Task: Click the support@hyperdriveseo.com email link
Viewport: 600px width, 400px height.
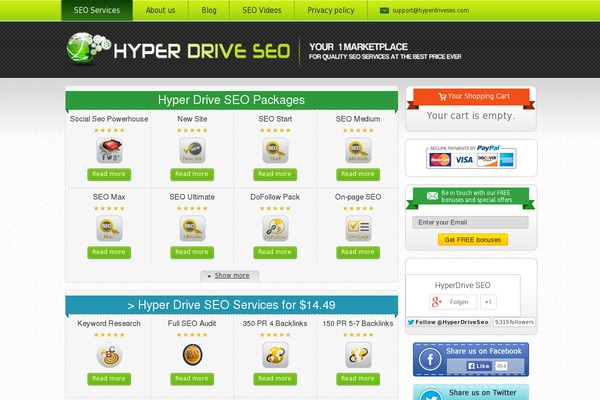Action: (430, 10)
